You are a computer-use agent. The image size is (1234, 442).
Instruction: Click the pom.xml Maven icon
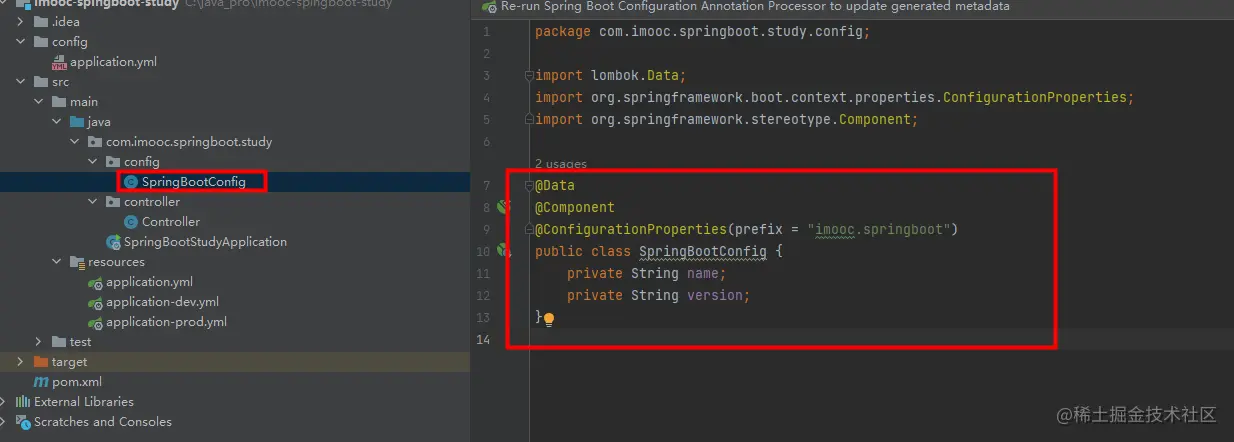coord(40,382)
